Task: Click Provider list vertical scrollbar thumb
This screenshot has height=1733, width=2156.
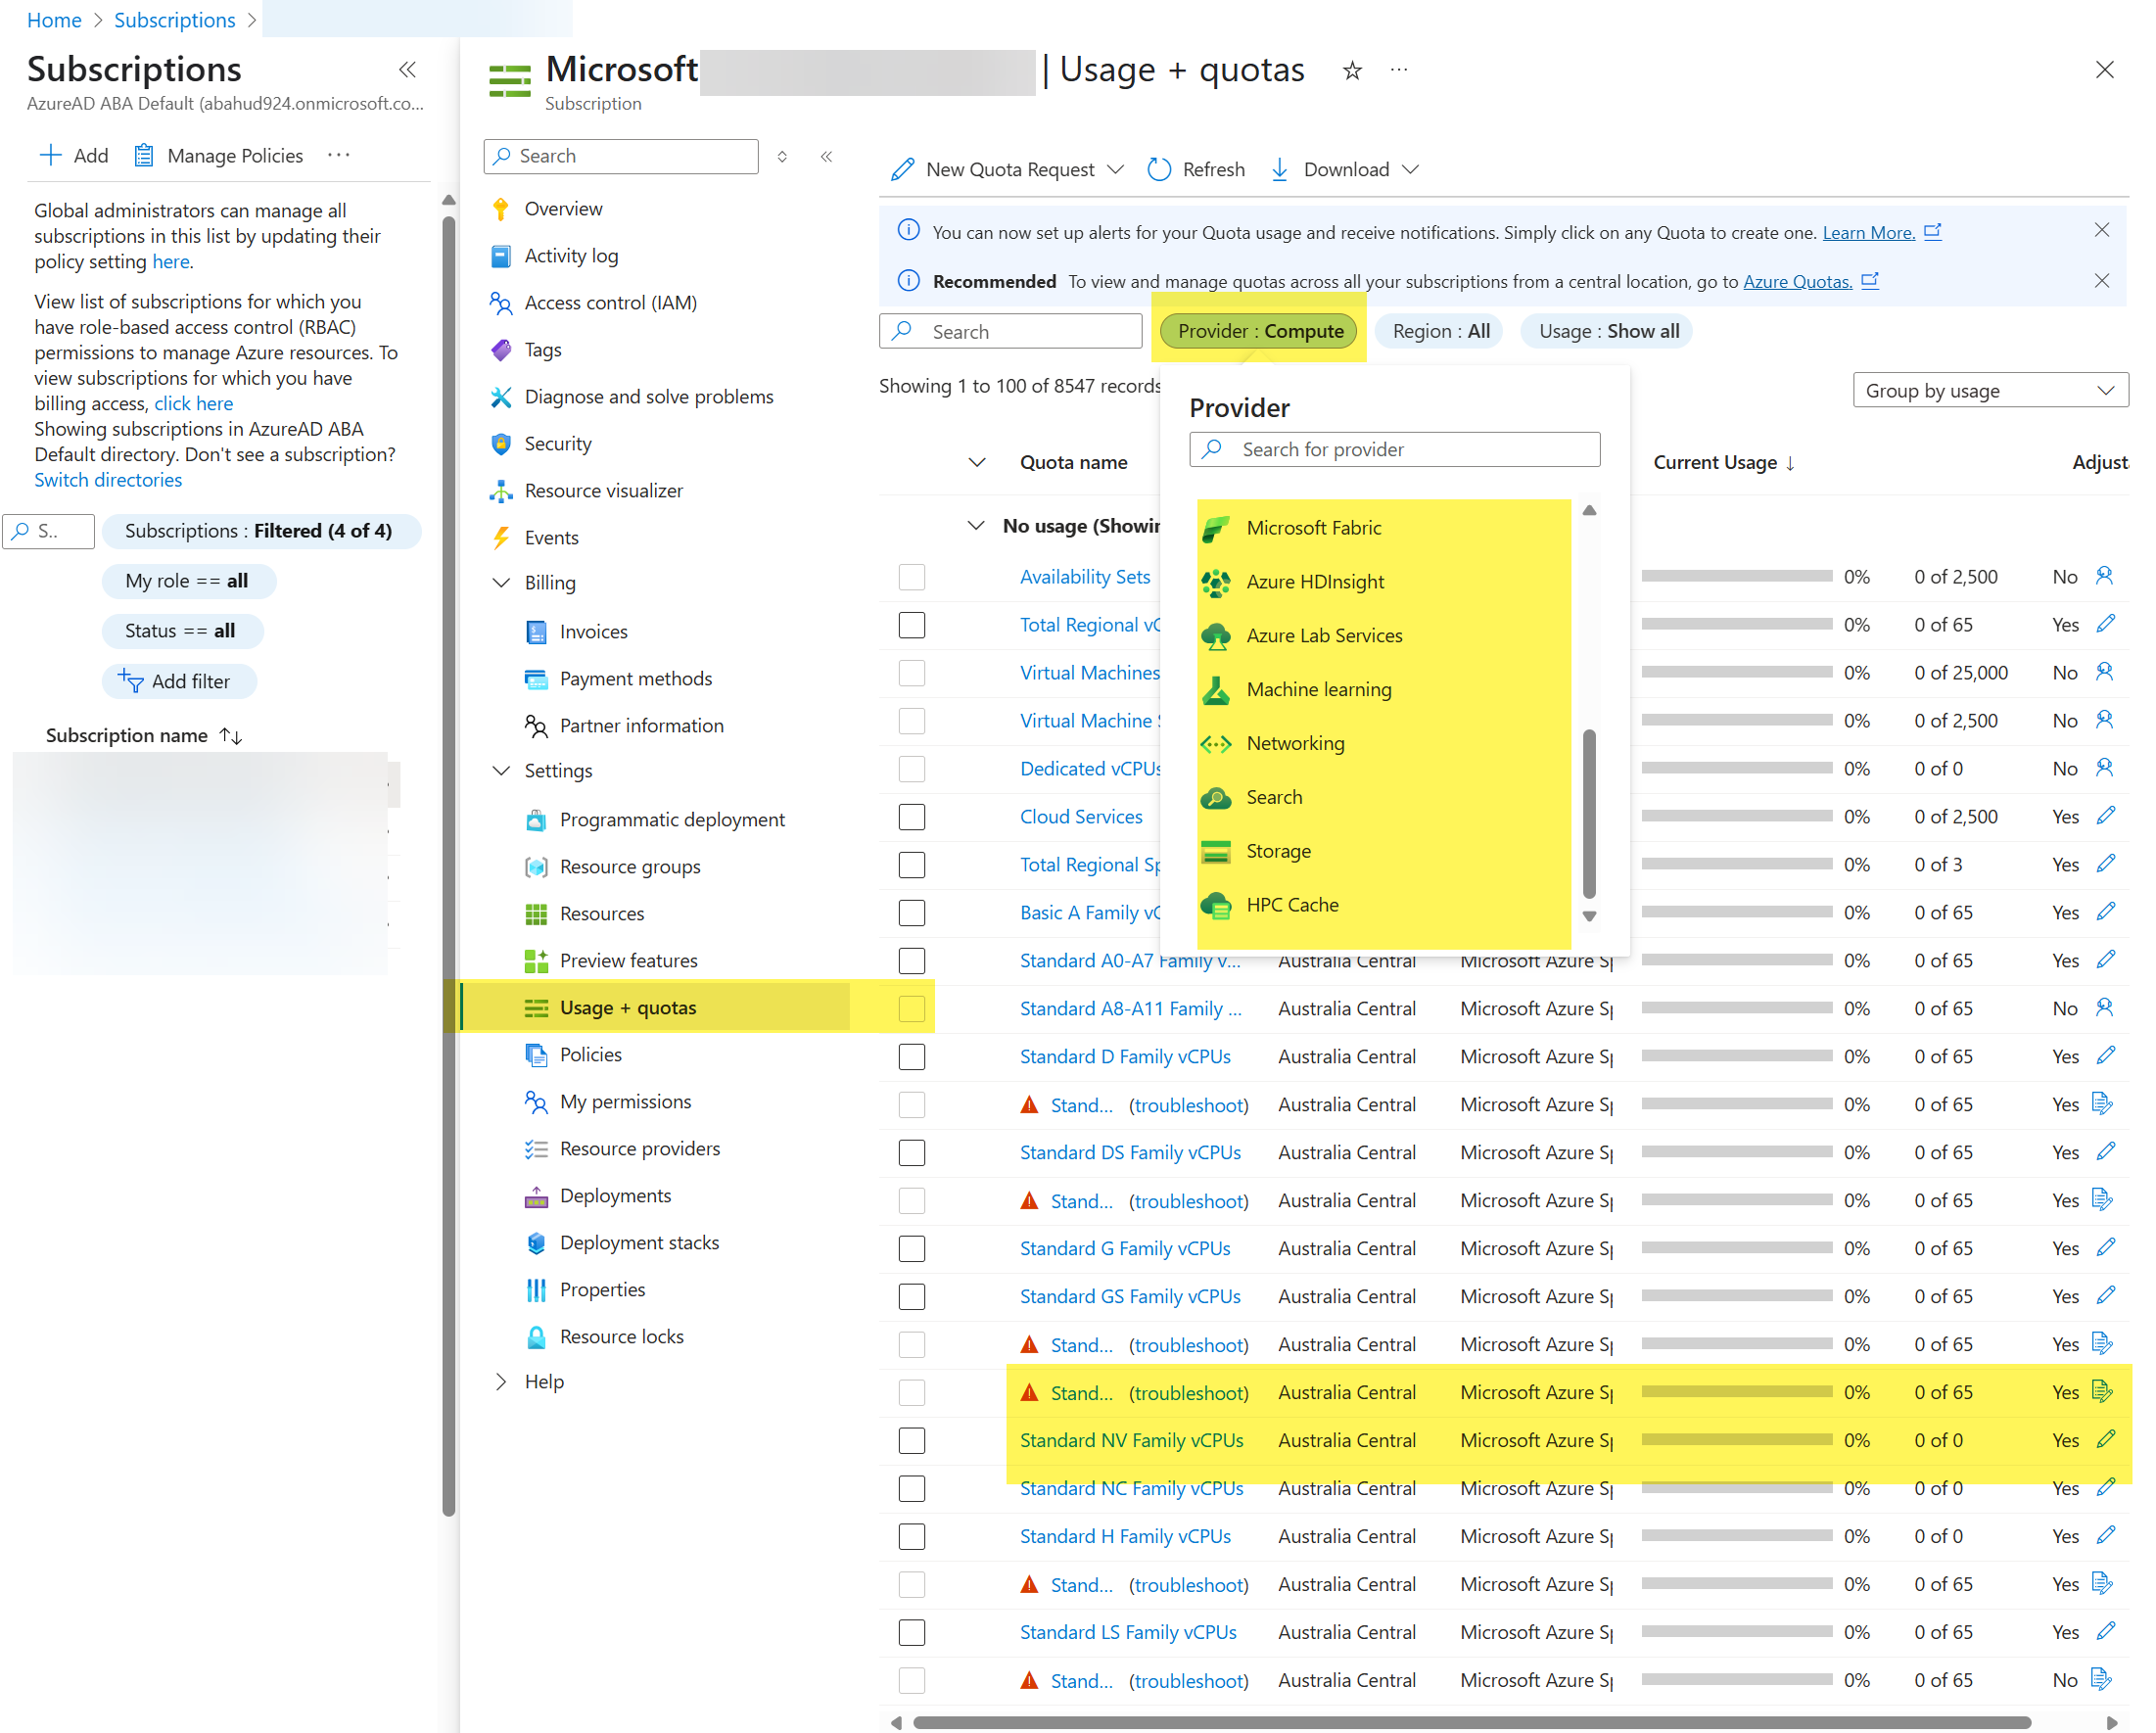Action: (1589, 814)
